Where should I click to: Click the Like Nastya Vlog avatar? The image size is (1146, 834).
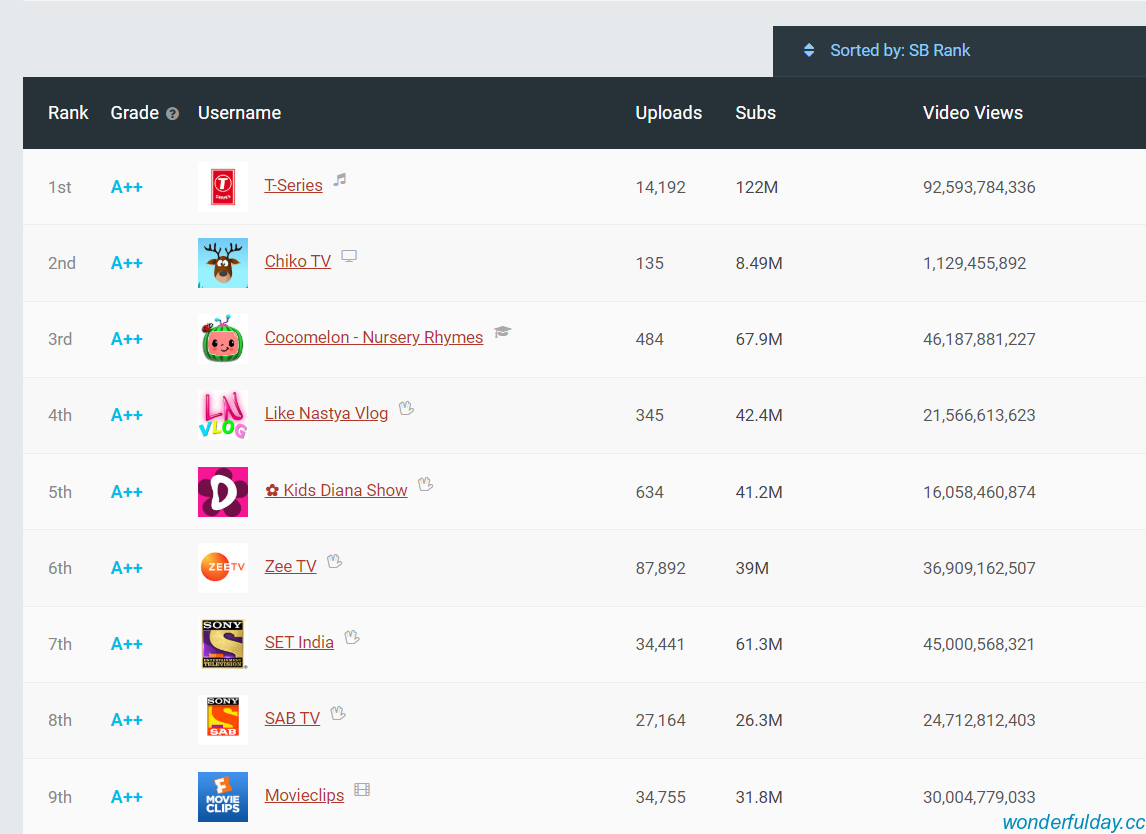222,415
